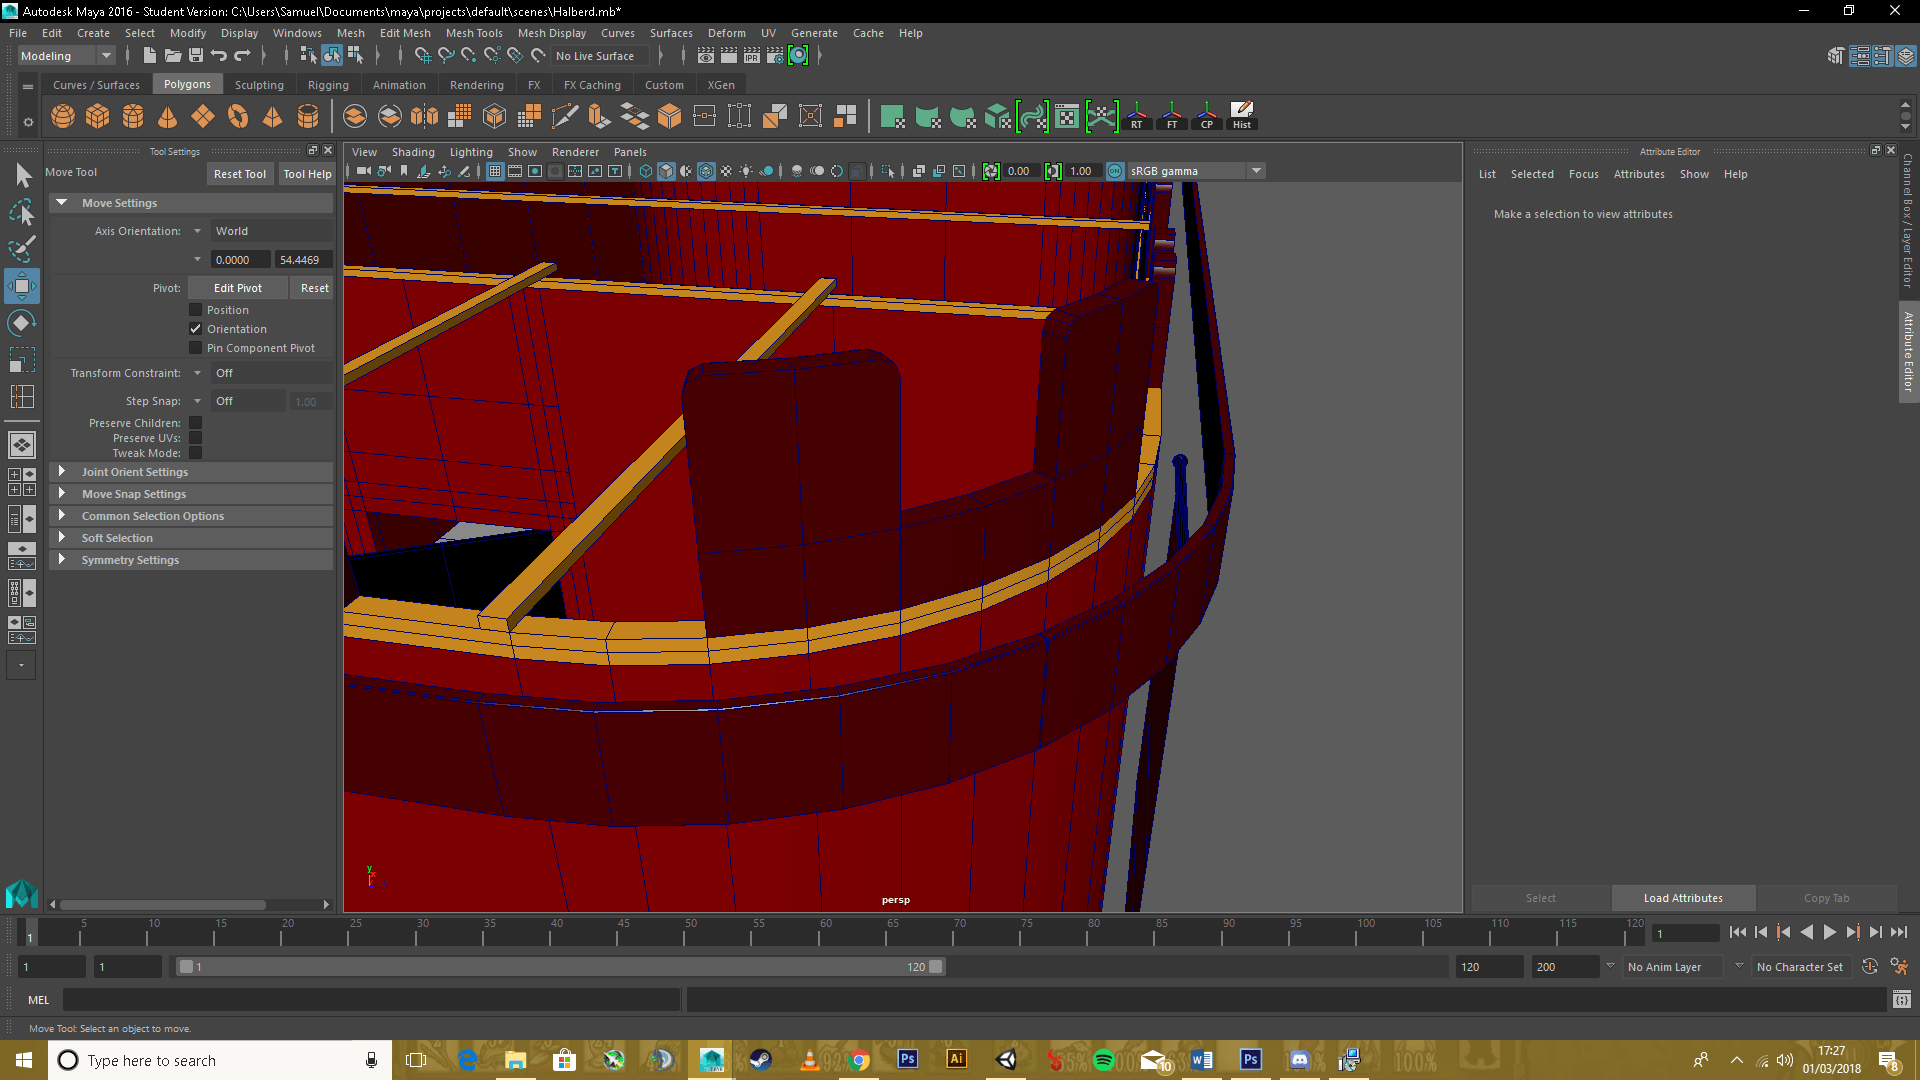
Task: Choose the Lasso select tool
Action: tap(22, 212)
